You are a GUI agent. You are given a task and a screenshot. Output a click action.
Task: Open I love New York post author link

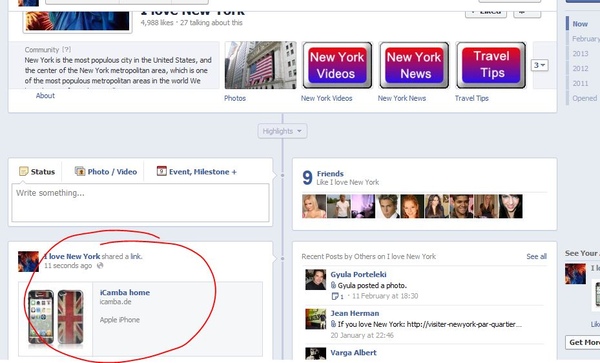(72, 256)
